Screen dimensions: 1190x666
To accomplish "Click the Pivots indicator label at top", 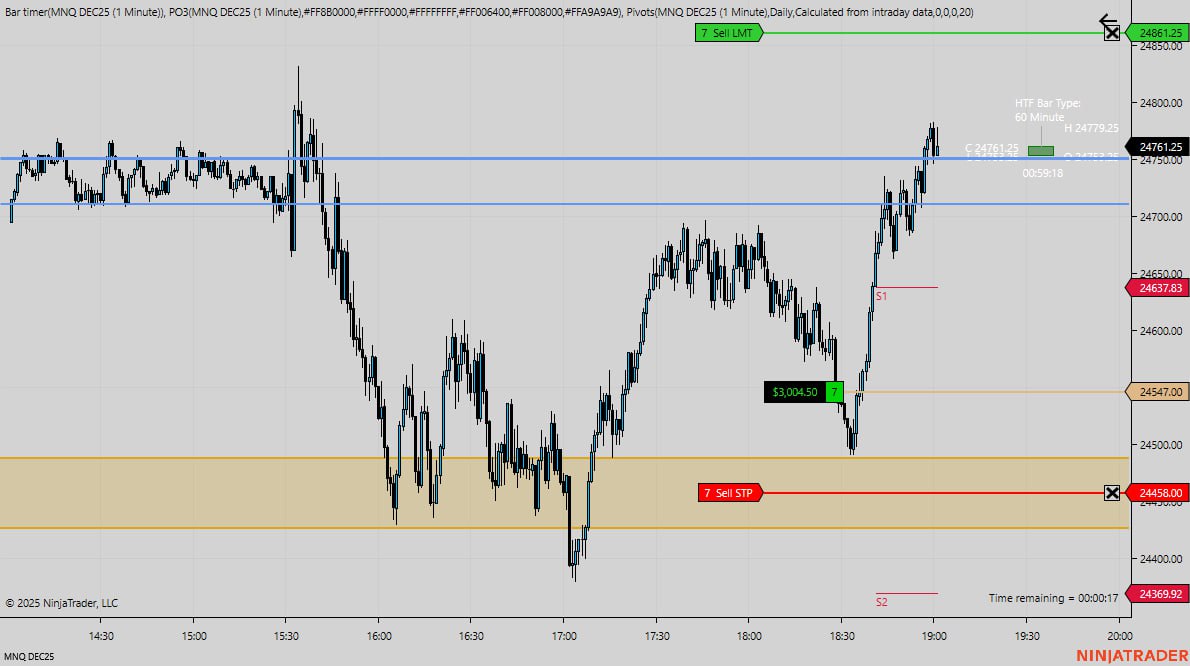I will [x=800, y=12].
